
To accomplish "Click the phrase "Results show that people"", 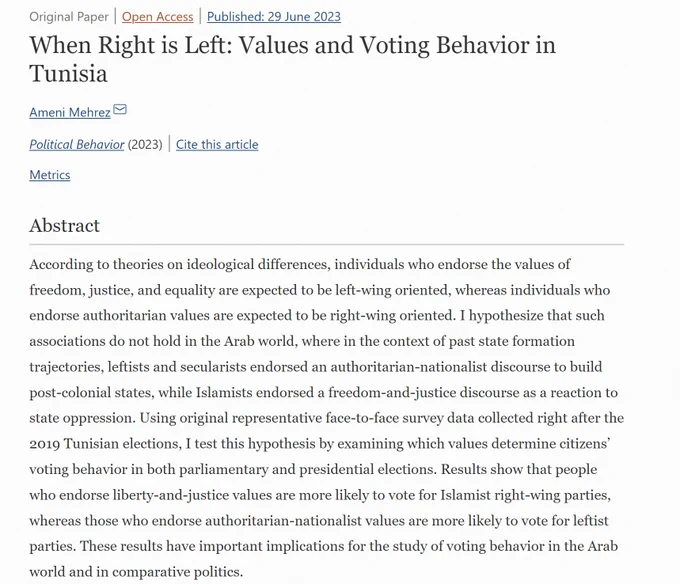I will [x=519, y=469].
